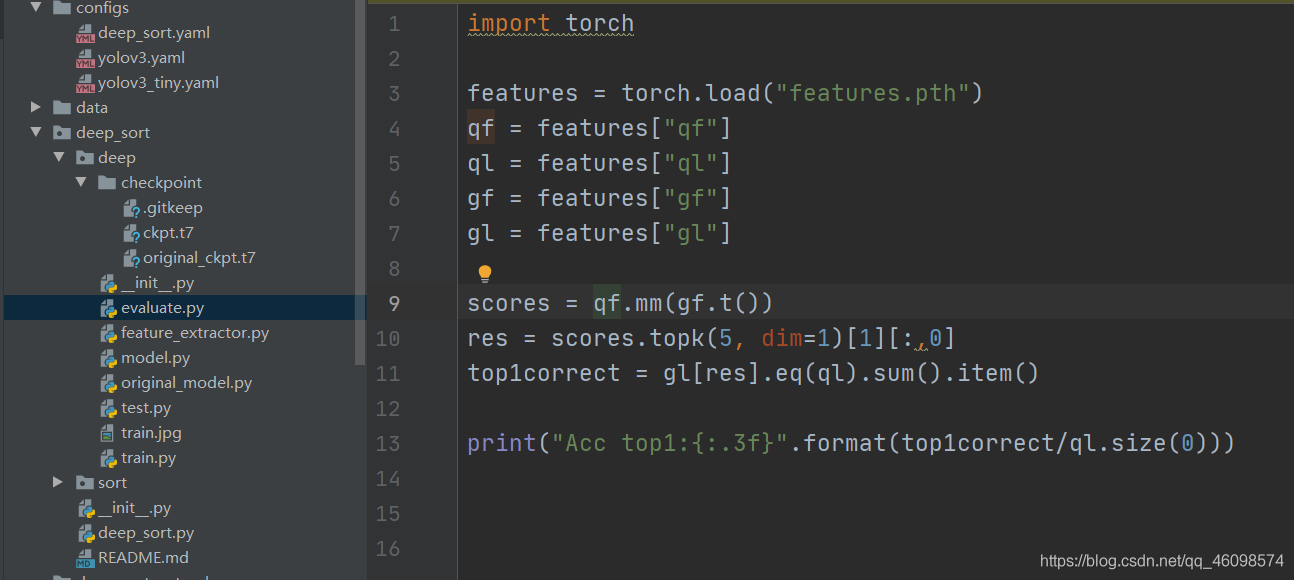This screenshot has height=580, width=1294.
Task: Click the print statement on line 13
Action: [x=851, y=443]
